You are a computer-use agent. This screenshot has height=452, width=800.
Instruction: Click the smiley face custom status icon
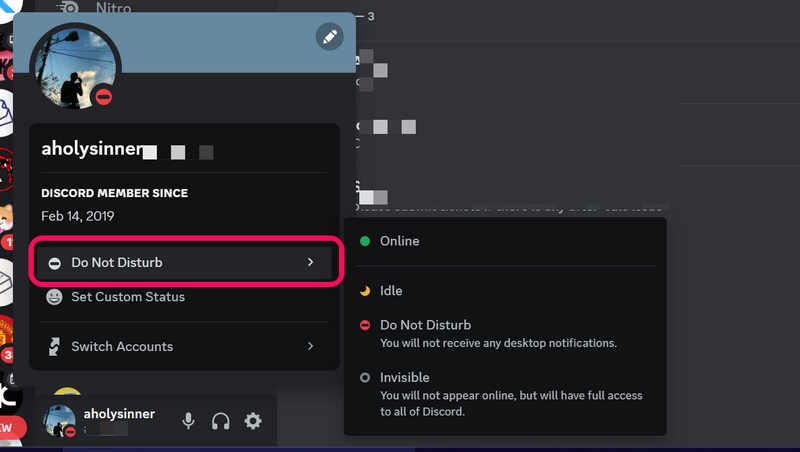(x=54, y=297)
